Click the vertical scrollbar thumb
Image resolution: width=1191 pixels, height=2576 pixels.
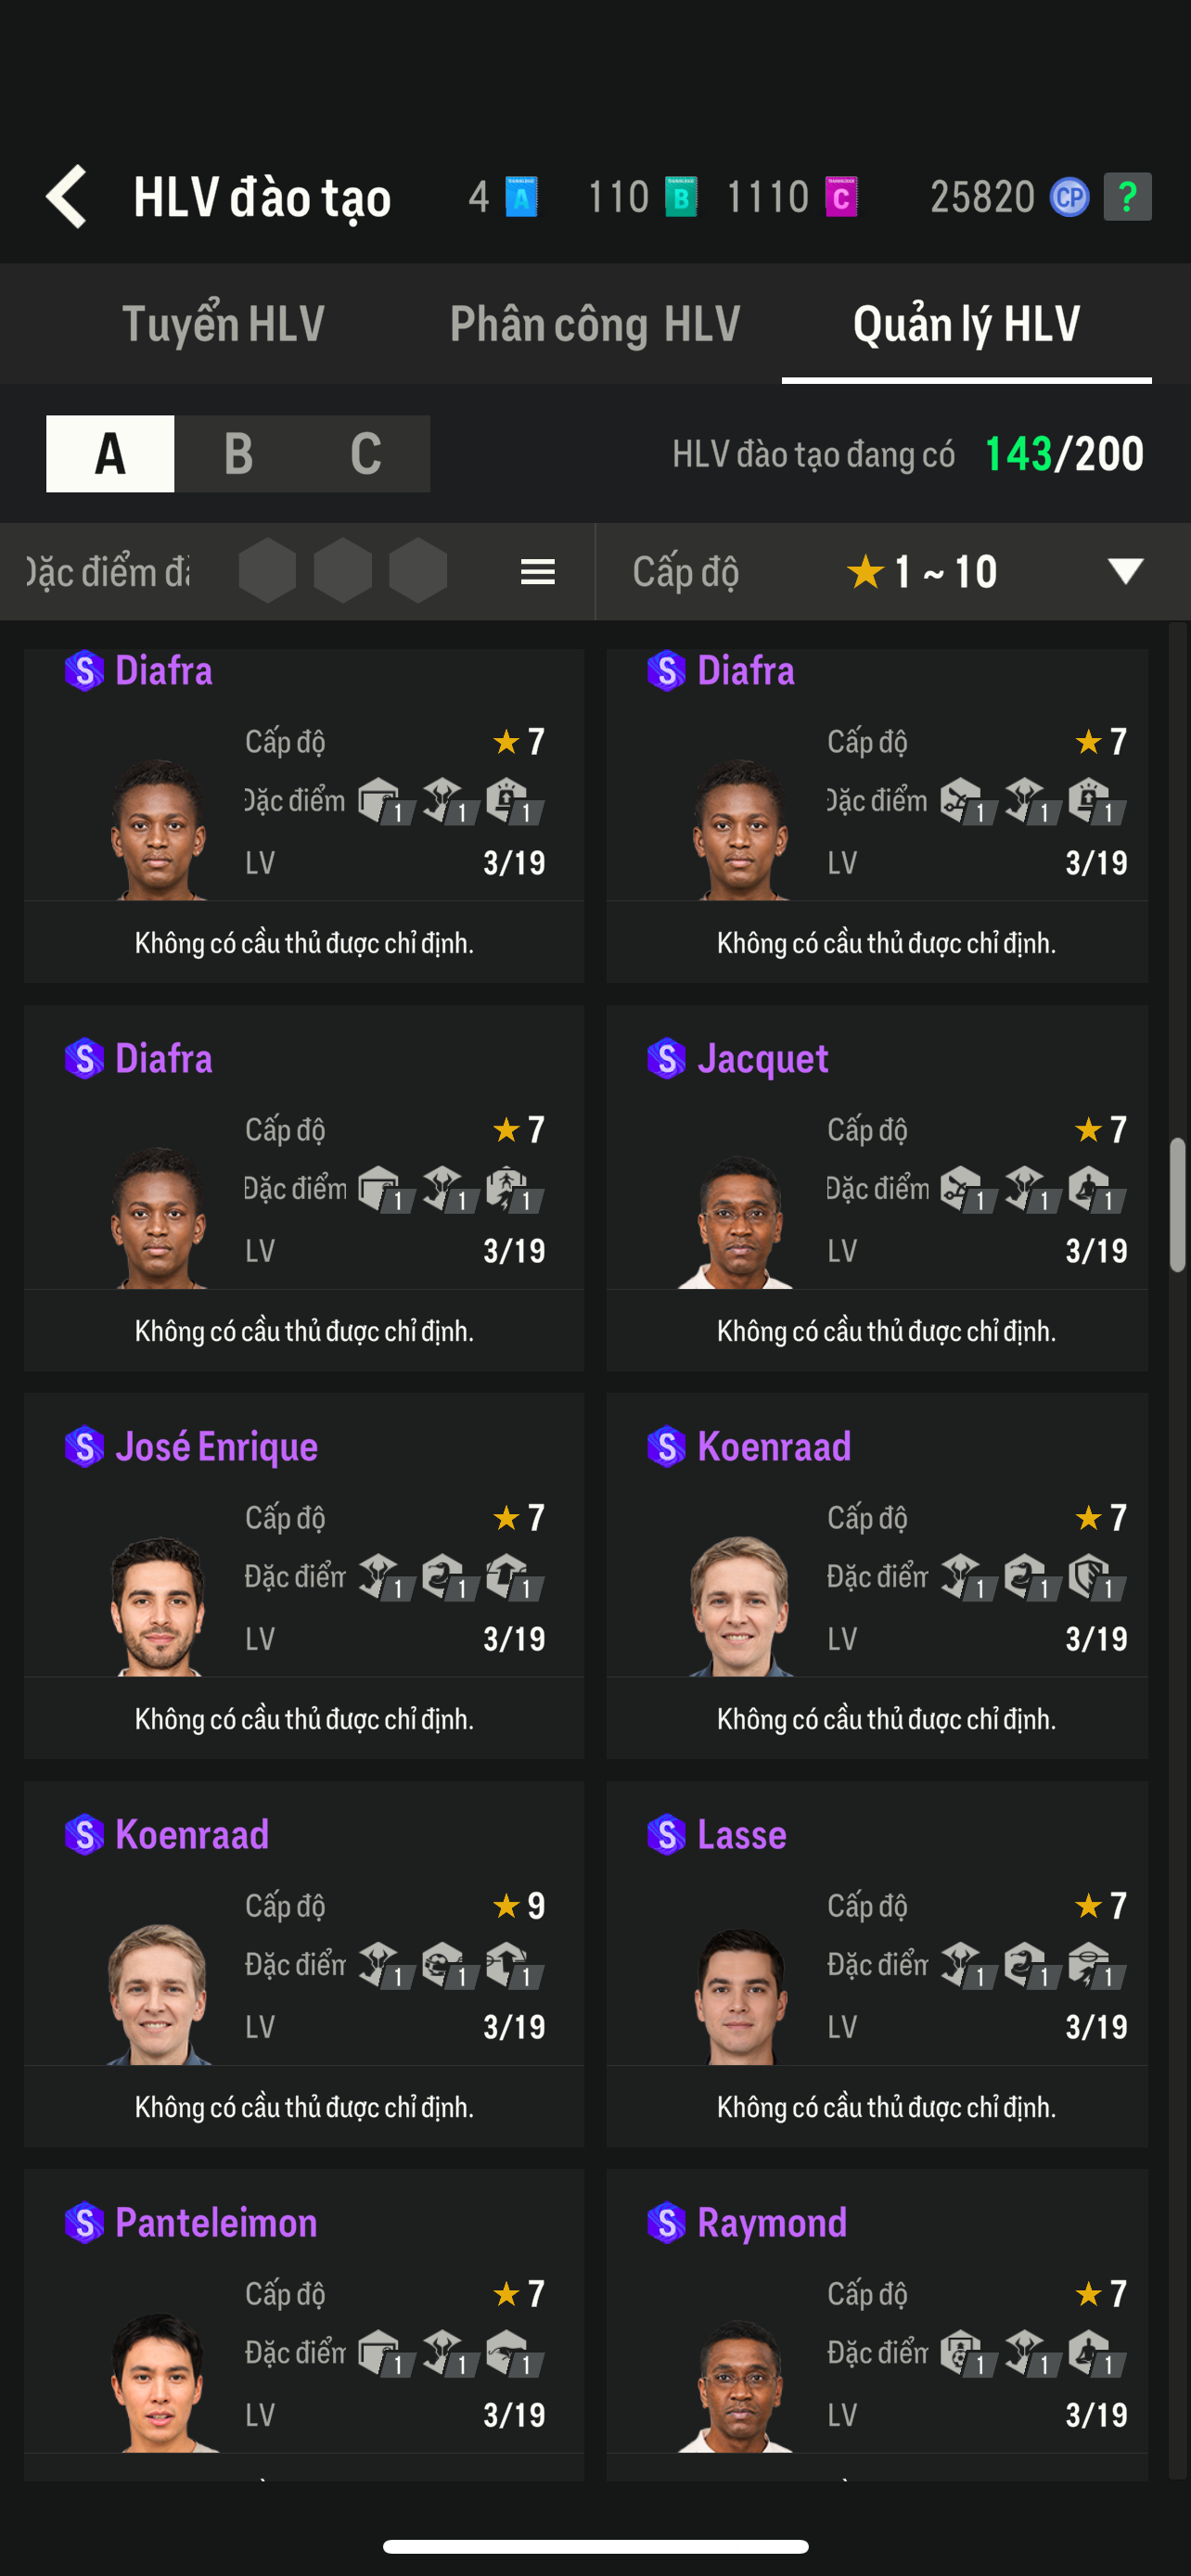click(1178, 1204)
